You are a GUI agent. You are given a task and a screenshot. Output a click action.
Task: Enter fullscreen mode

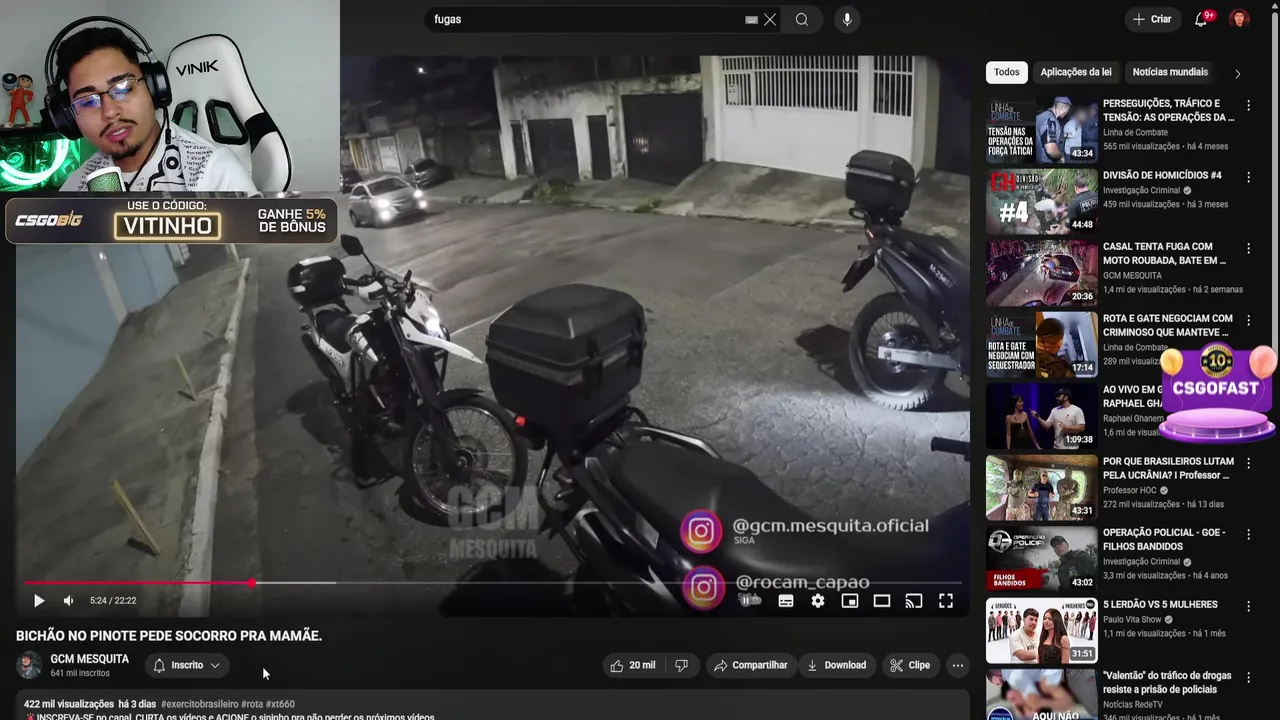(x=946, y=601)
